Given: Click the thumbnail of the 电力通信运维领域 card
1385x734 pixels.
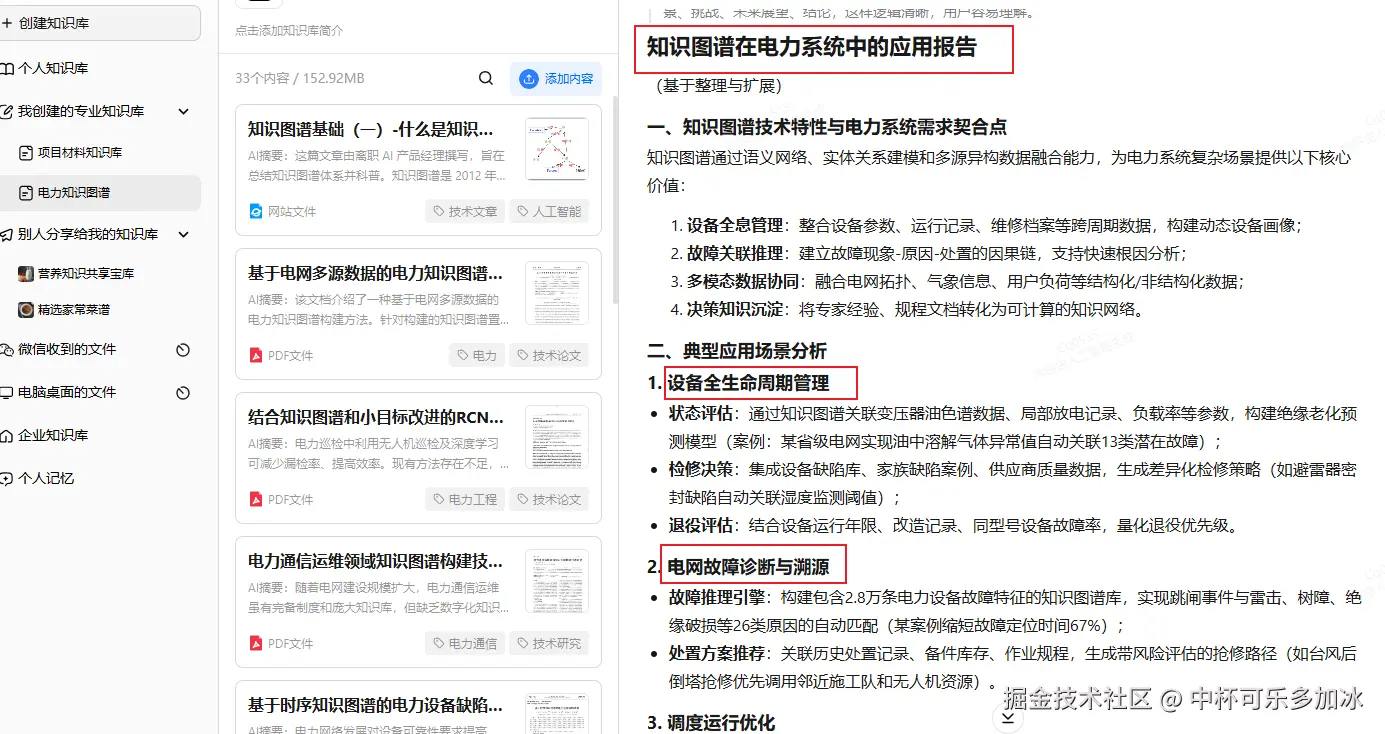Looking at the screenshot, I should click(x=557, y=581).
